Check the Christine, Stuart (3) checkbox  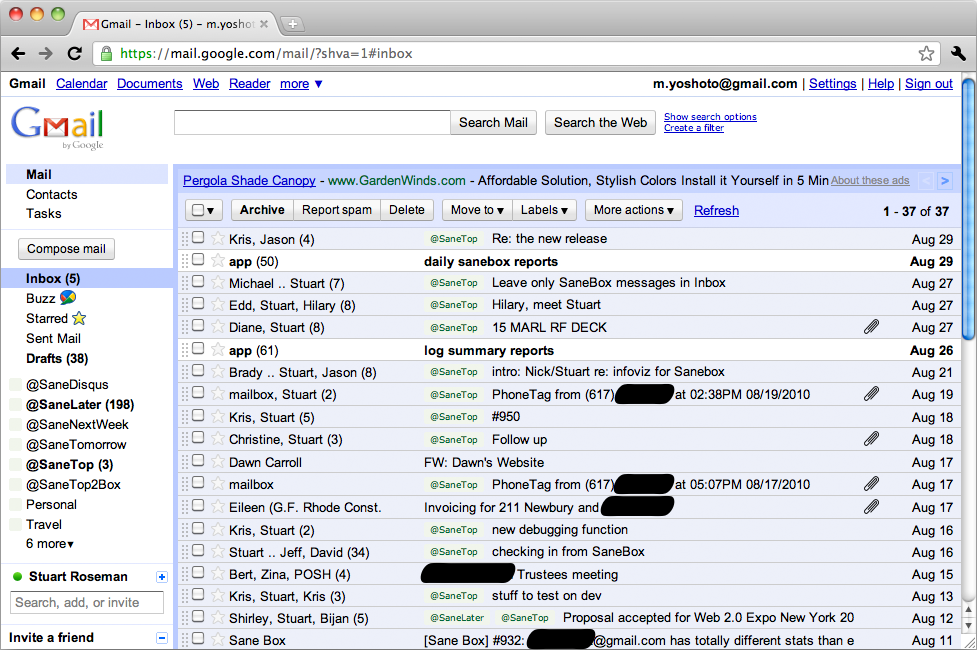pos(198,438)
